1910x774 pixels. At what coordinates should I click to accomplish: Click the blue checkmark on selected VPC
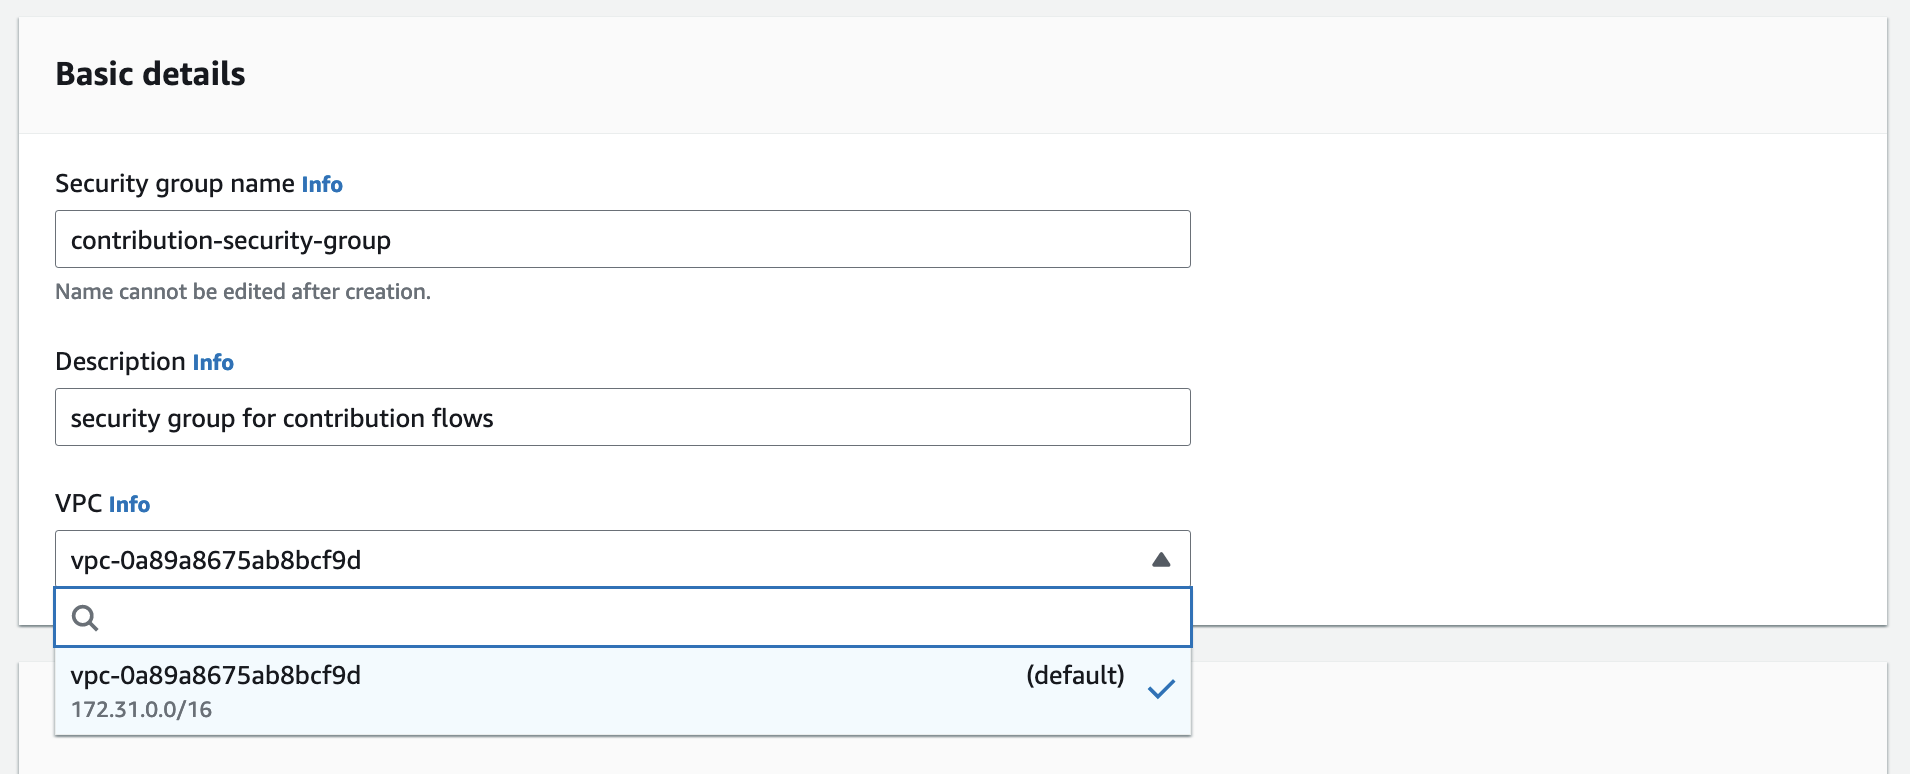1161,689
